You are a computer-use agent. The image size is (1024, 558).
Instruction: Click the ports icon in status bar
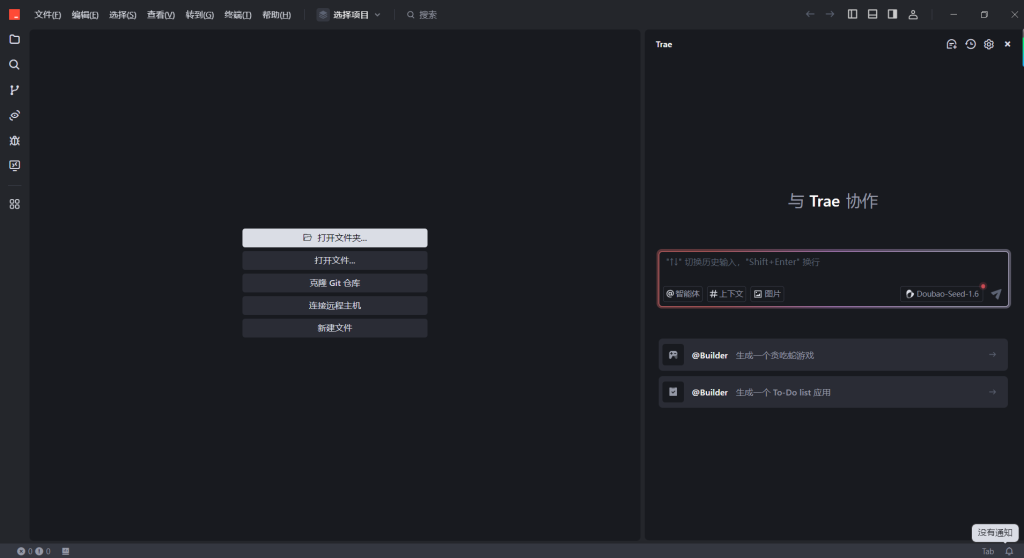coord(65,551)
